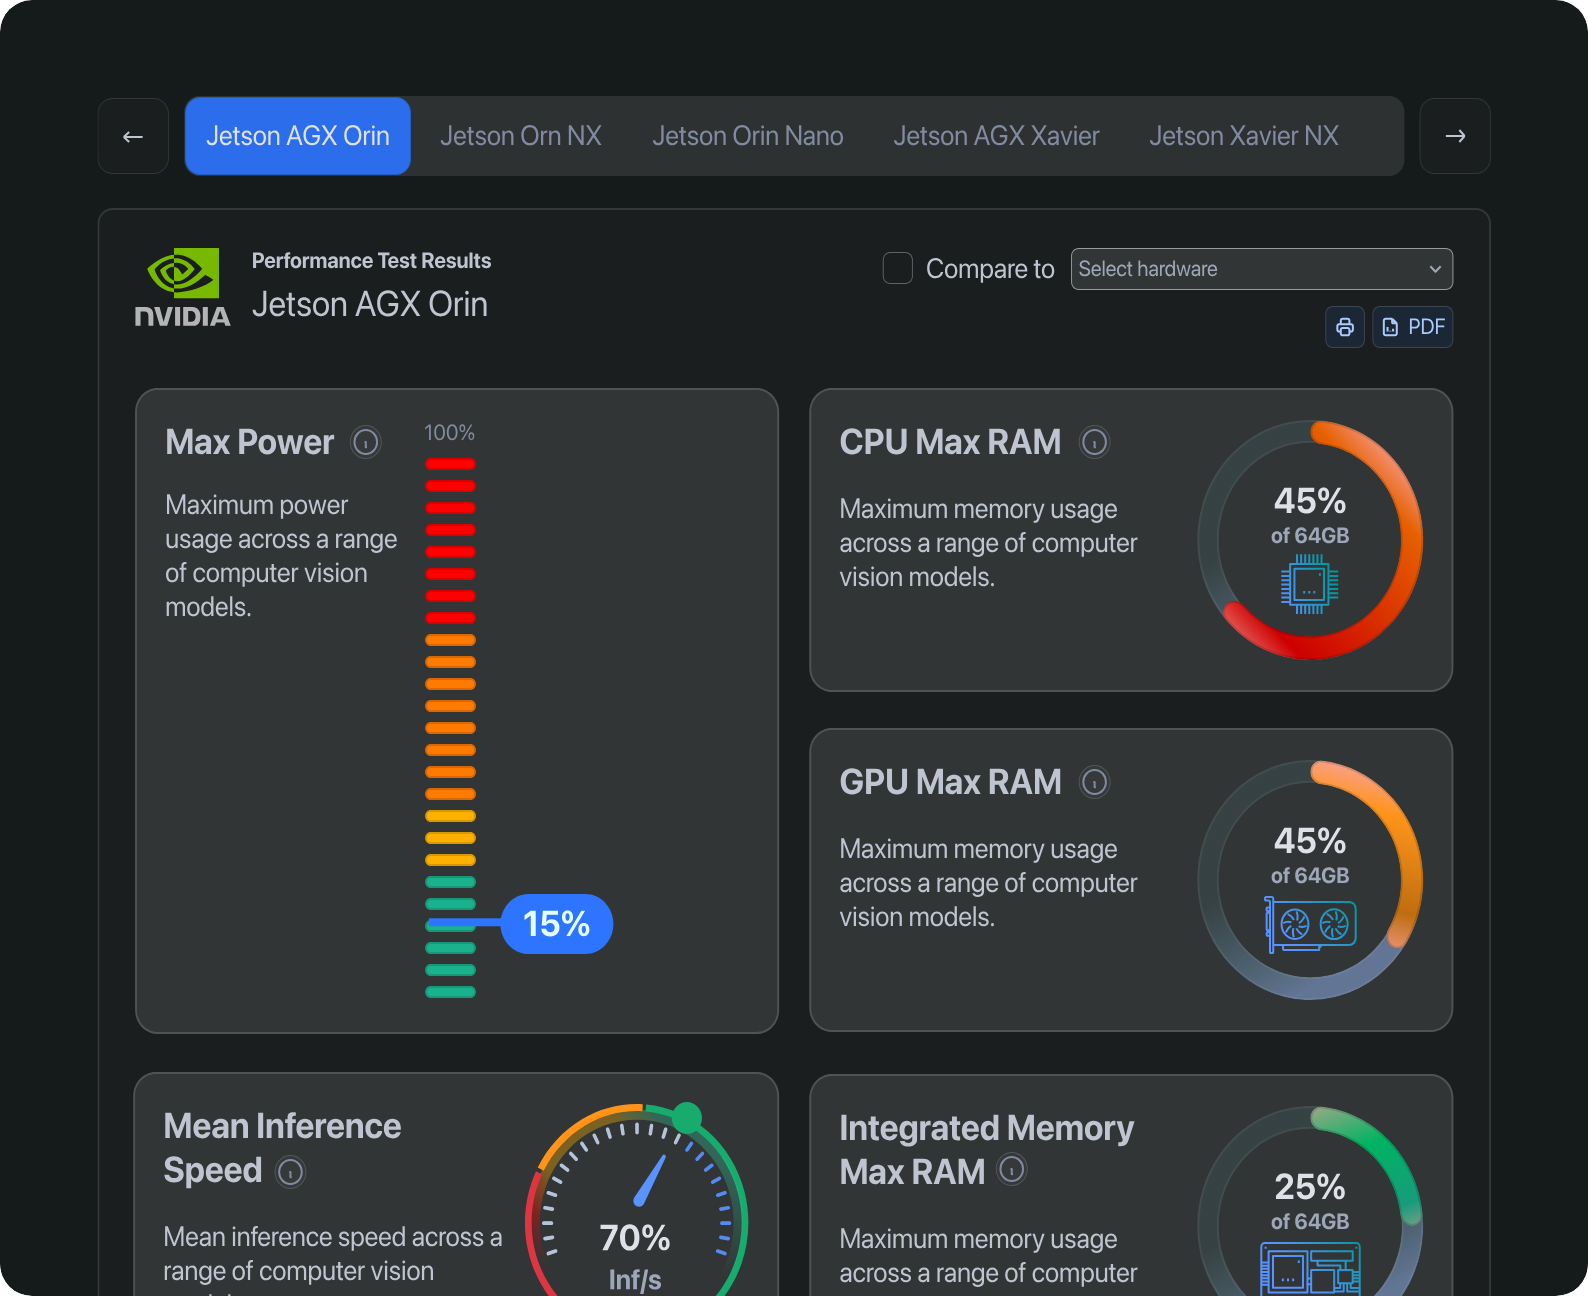Image resolution: width=1588 pixels, height=1296 pixels.
Task: Open the Jetson Xavier NX tab
Action: 1243,136
